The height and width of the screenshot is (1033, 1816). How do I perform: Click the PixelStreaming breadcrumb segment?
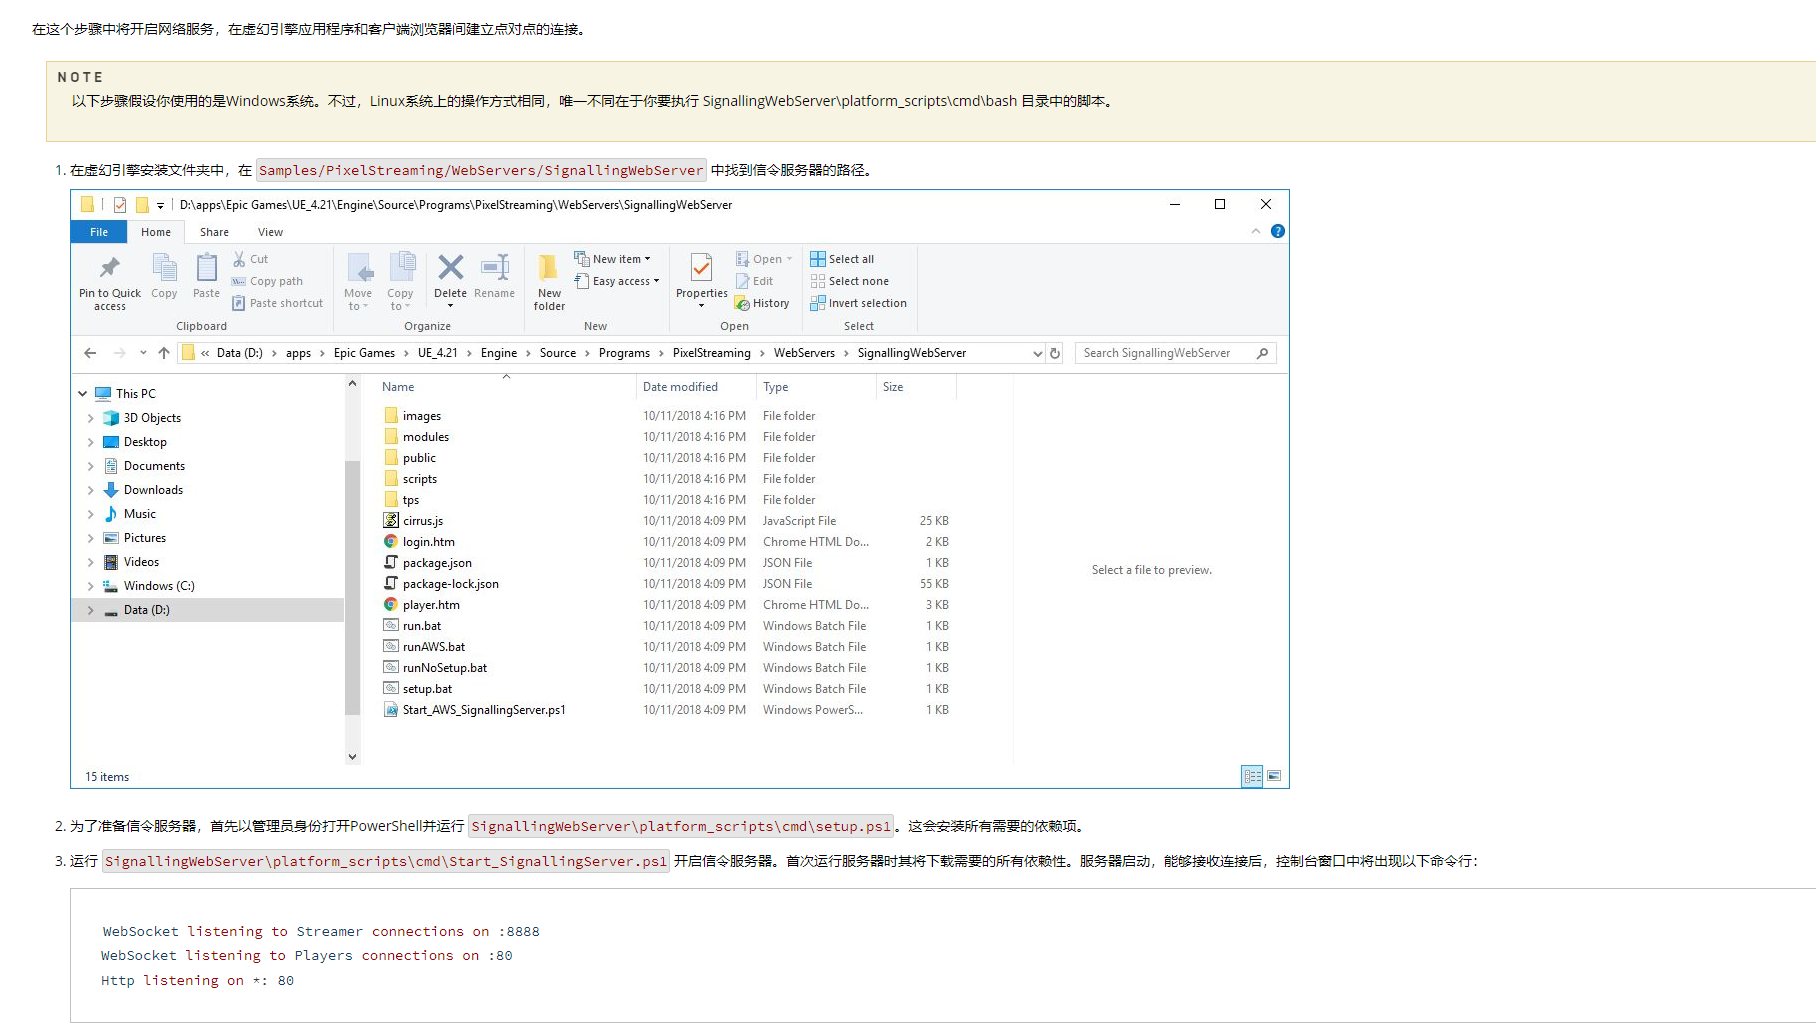pos(711,353)
